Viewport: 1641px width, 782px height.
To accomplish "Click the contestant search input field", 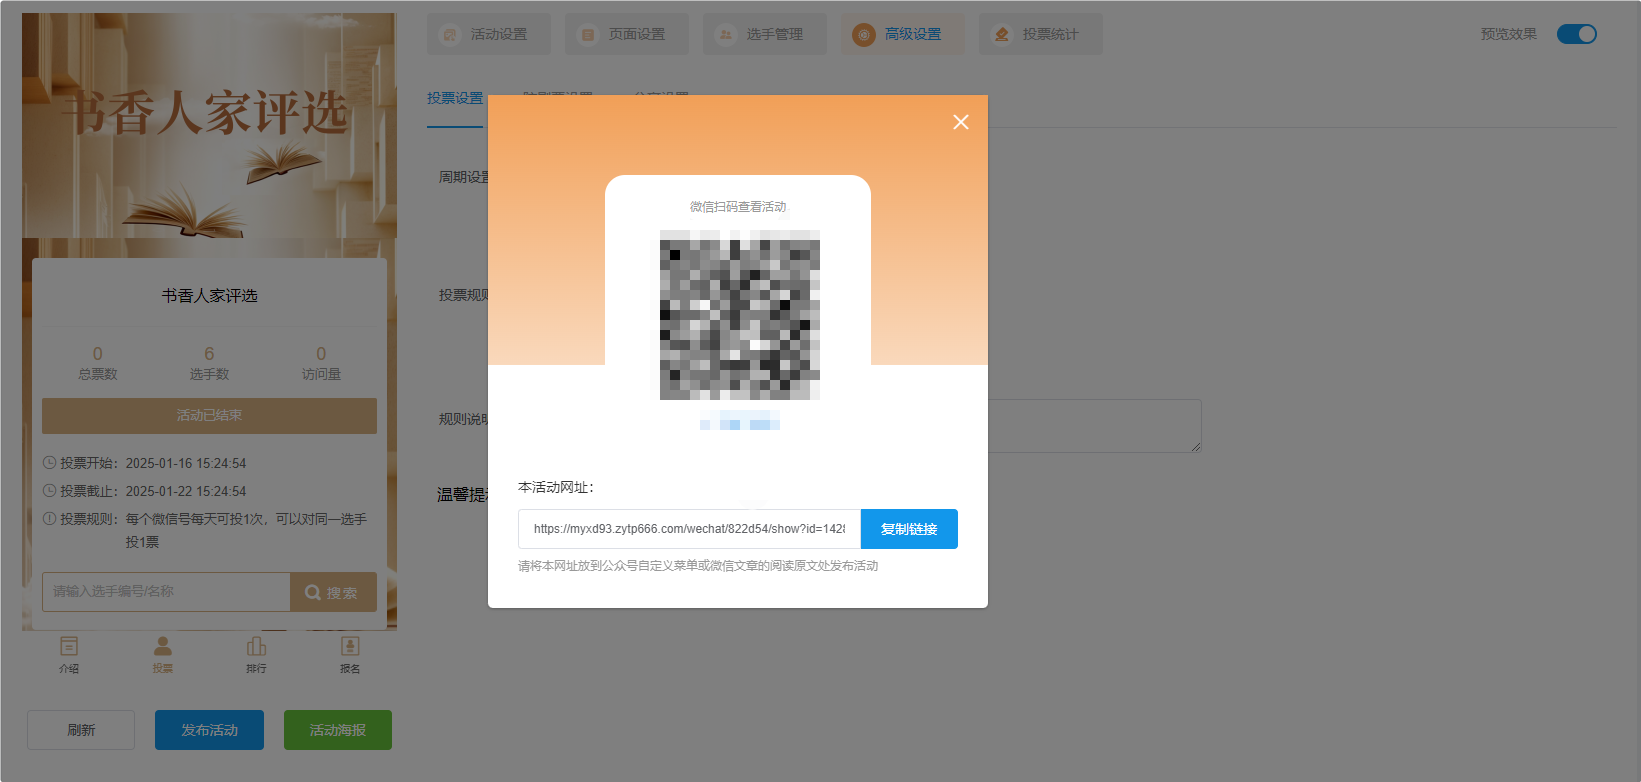I will click(x=166, y=592).
